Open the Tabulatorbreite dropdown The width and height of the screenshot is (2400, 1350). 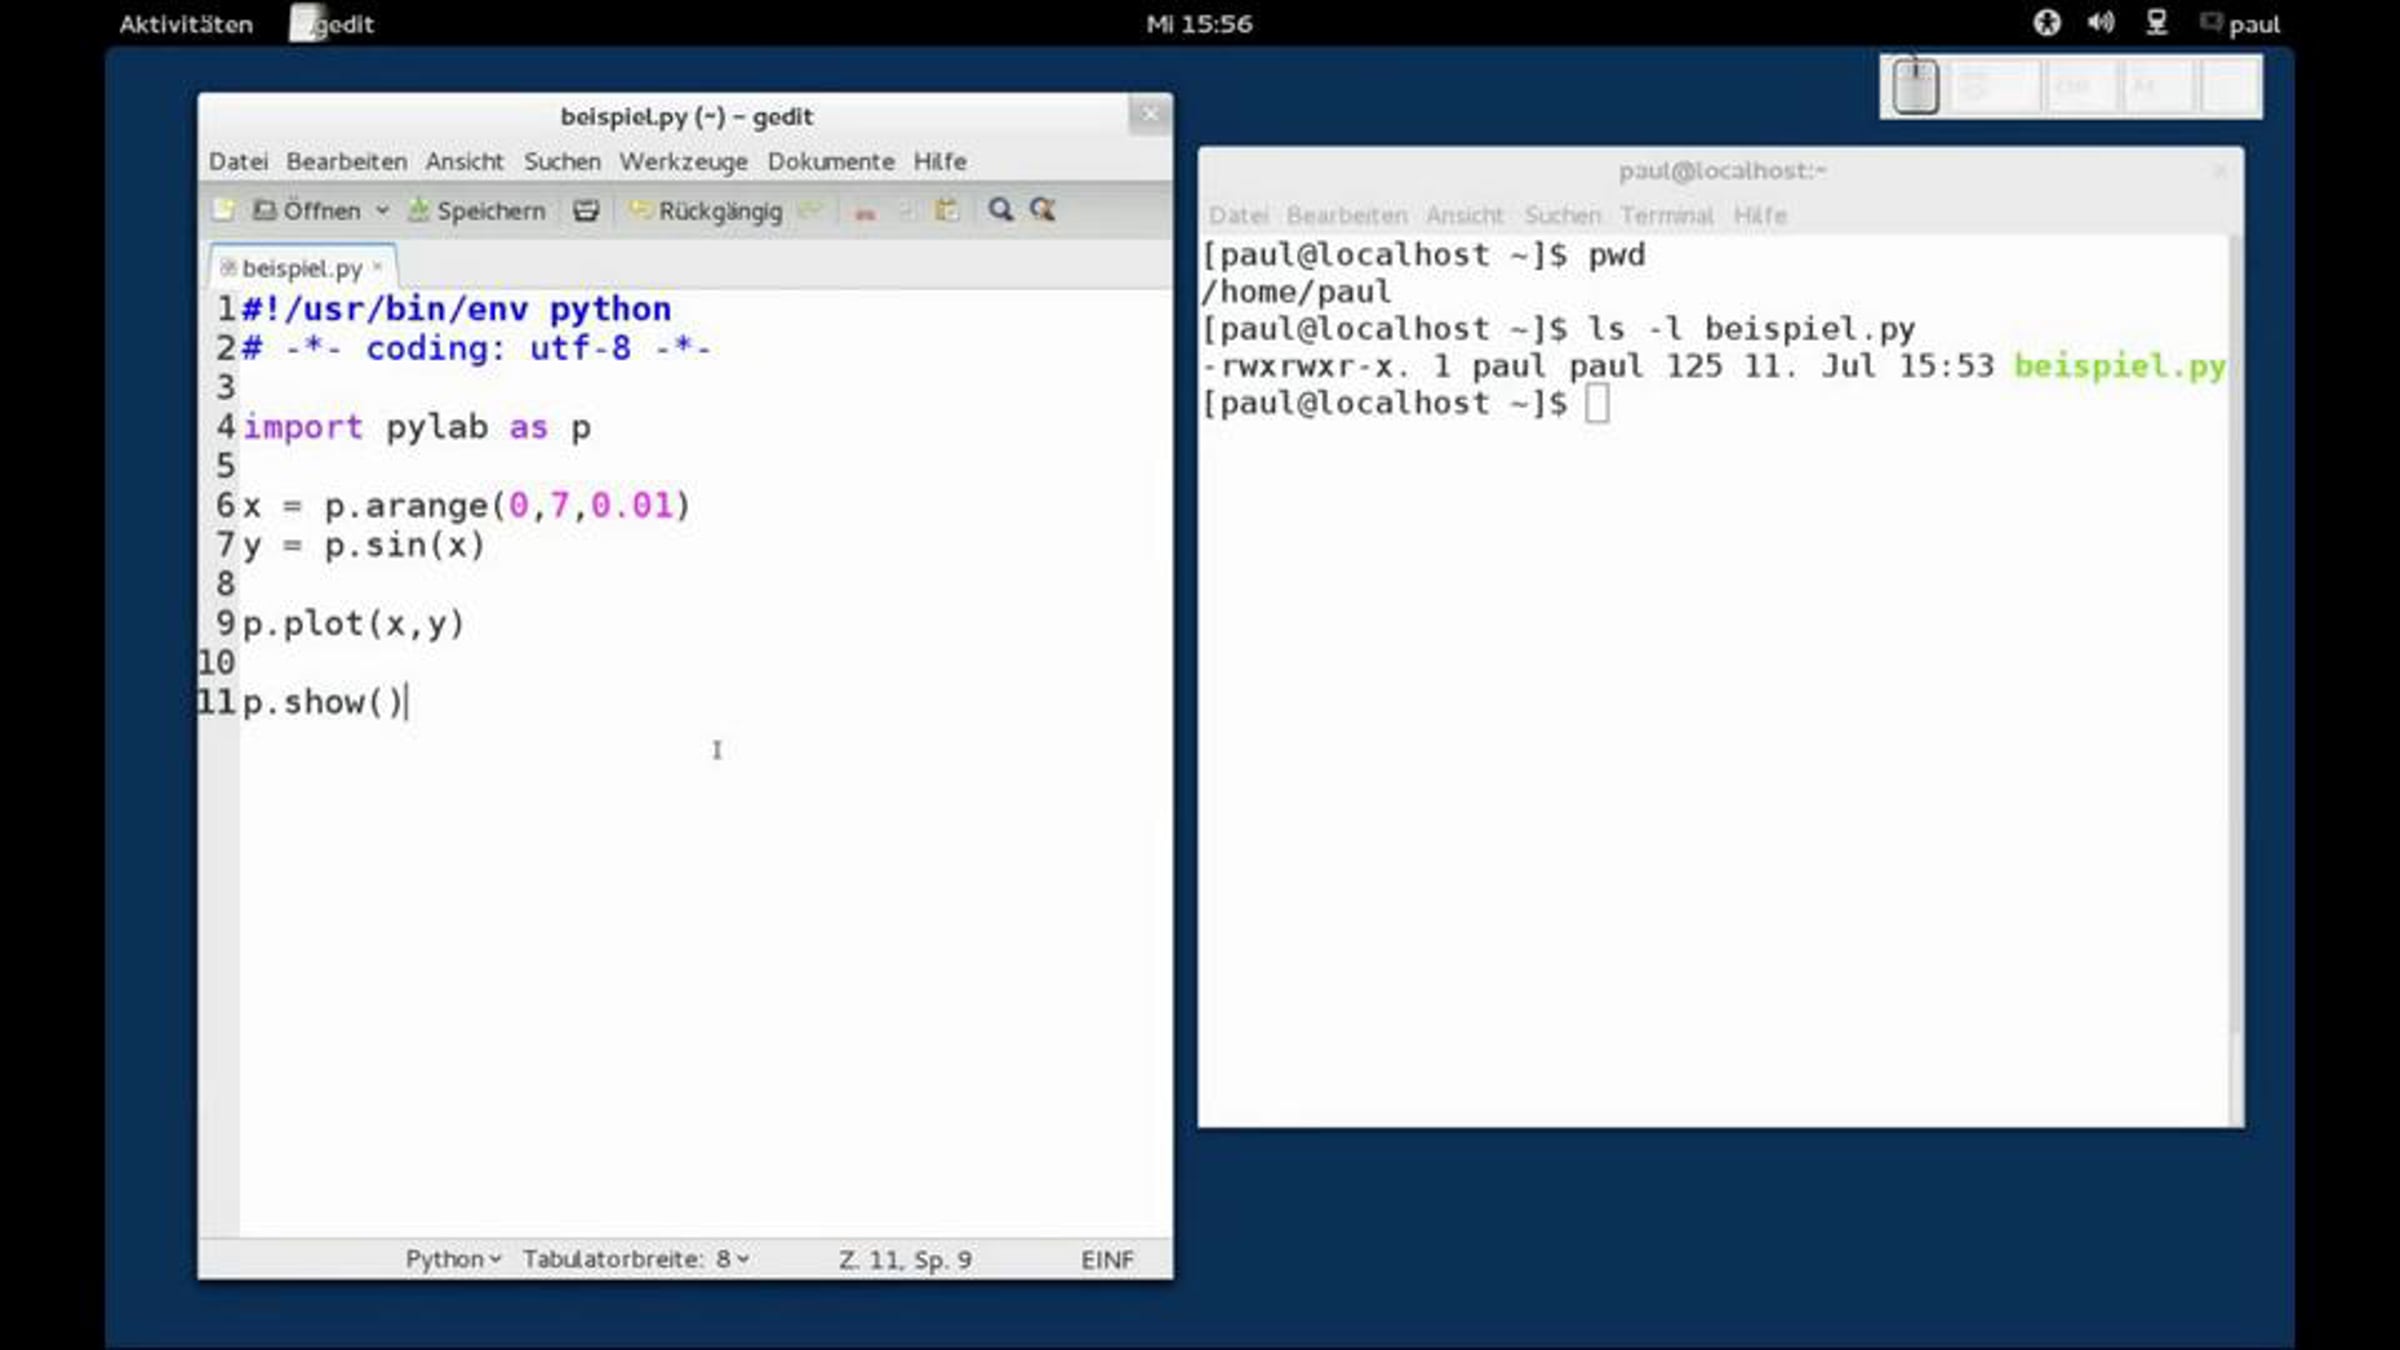coord(636,1259)
